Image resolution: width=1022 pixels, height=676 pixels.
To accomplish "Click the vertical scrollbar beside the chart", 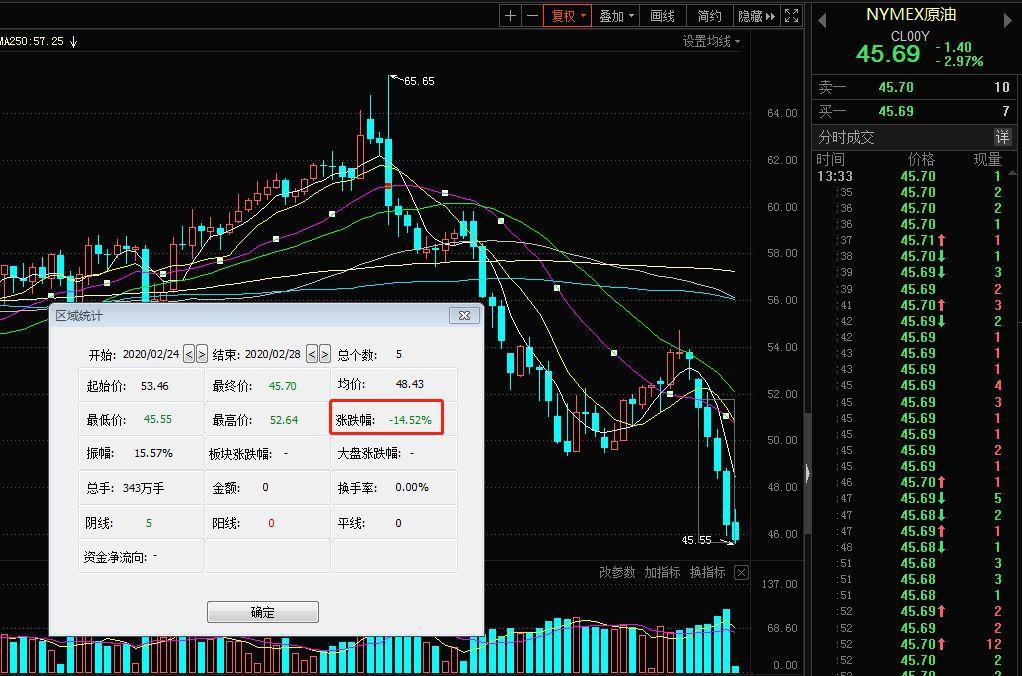I will click(x=808, y=473).
